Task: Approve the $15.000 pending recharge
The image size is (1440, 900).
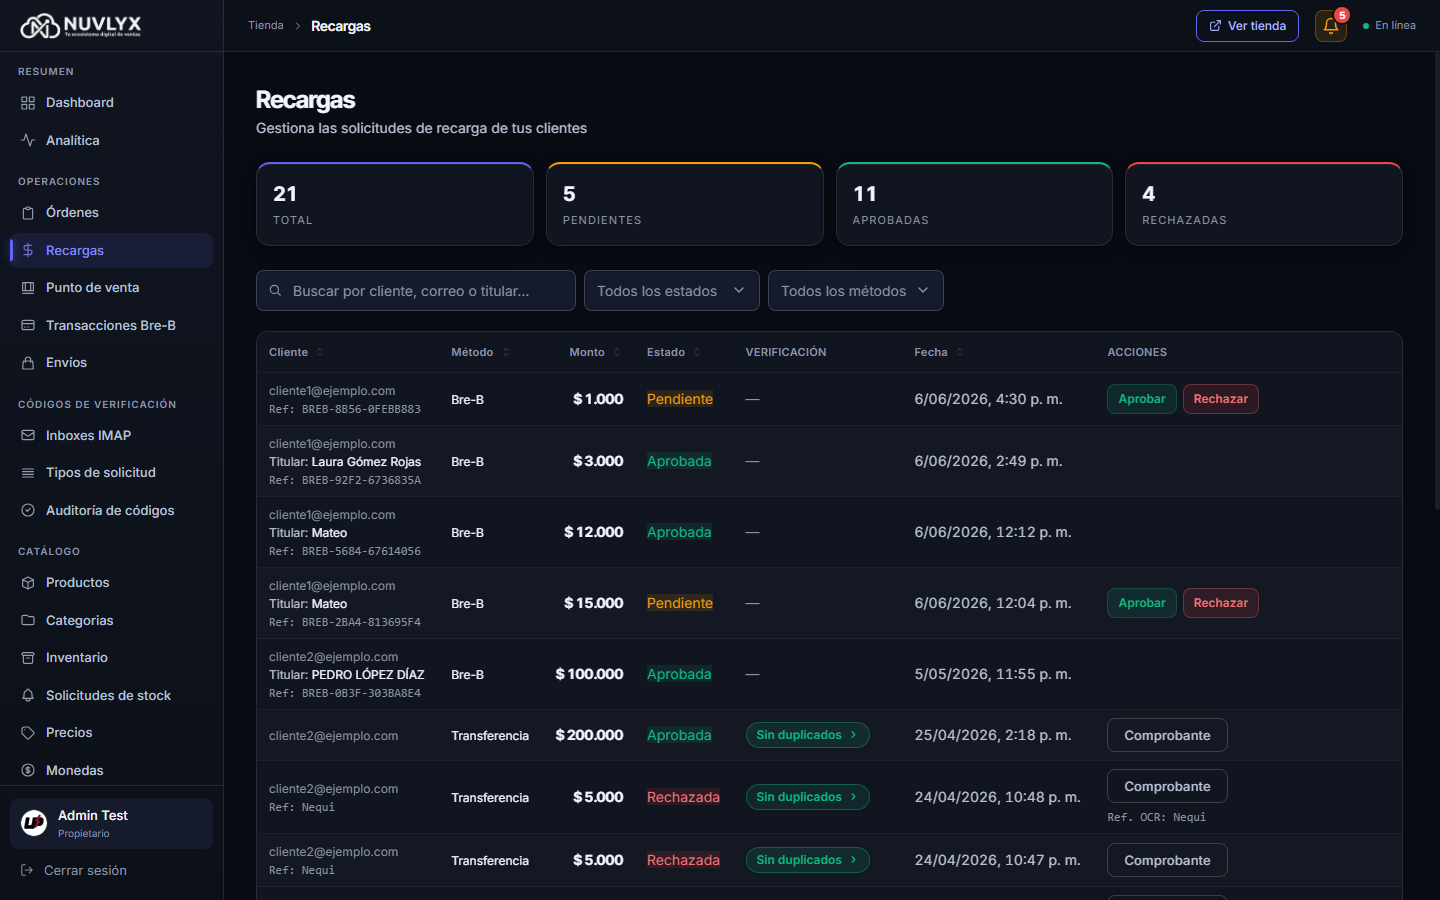Action: [x=1142, y=603]
